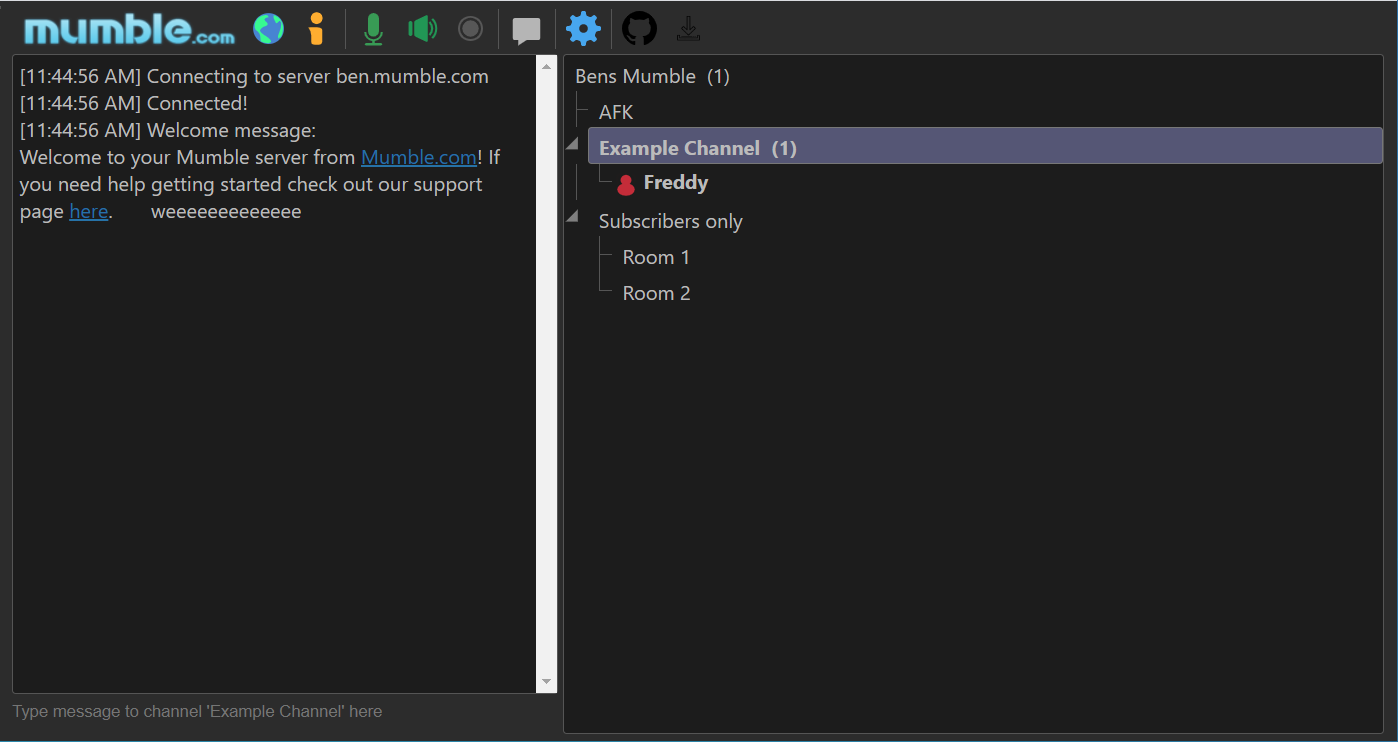Click the mumble.com logo
This screenshot has width=1398, height=742.
tap(130, 30)
